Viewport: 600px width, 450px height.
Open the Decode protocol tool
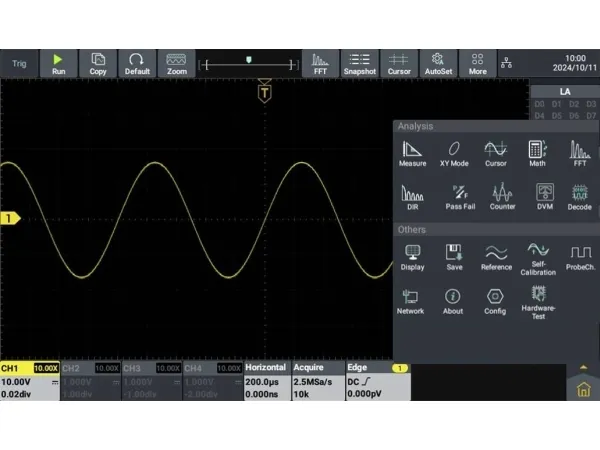580,196
